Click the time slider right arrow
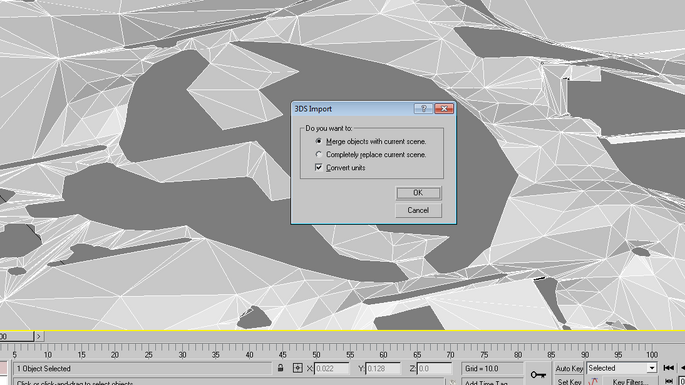 [x=39, y=336]
